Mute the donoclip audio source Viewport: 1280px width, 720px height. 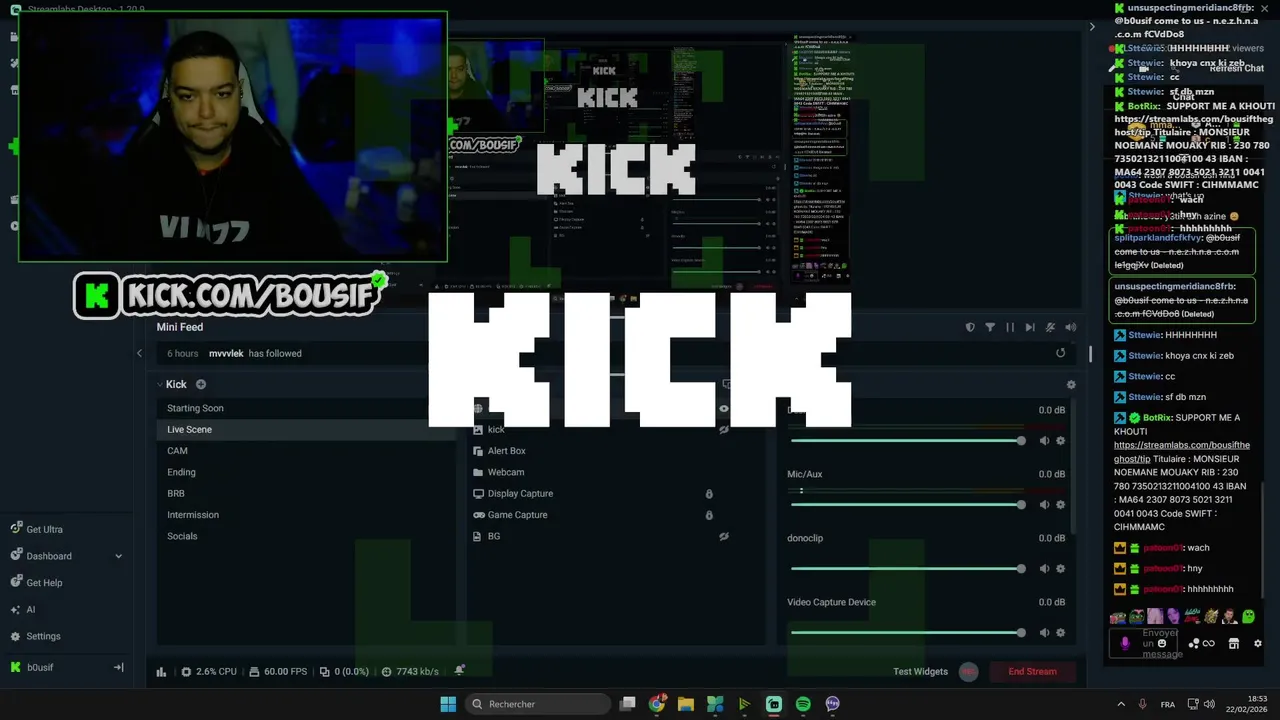click(1044, 568)
